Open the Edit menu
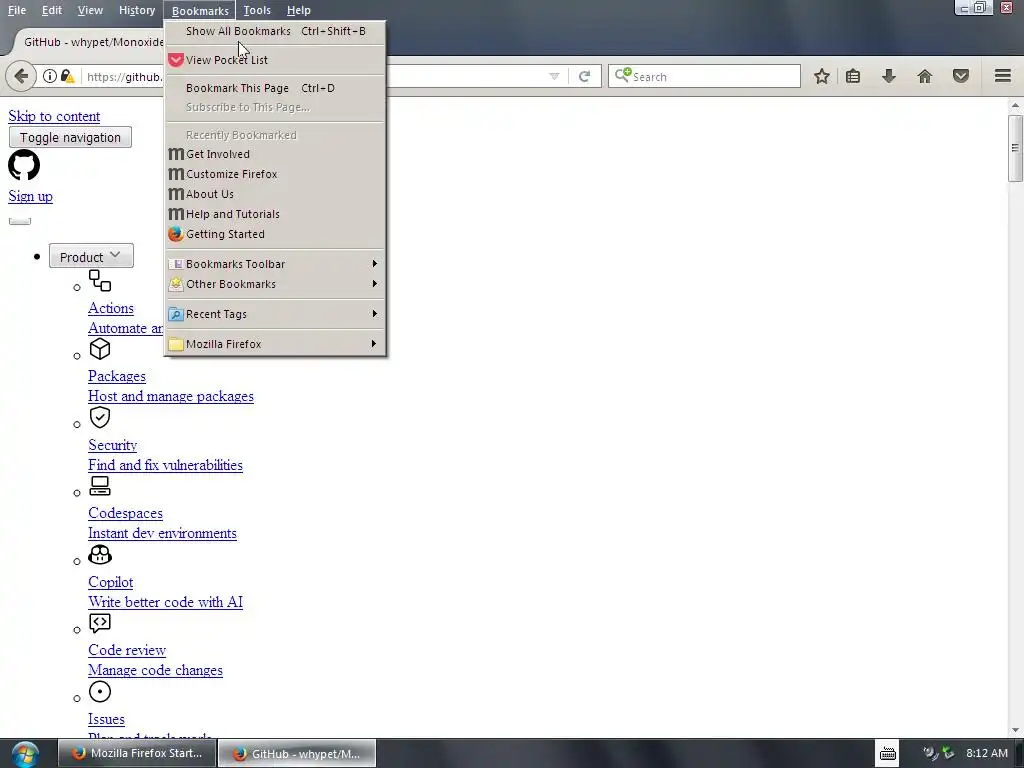The image size is (1024, 768). click(x=52, y=10)
